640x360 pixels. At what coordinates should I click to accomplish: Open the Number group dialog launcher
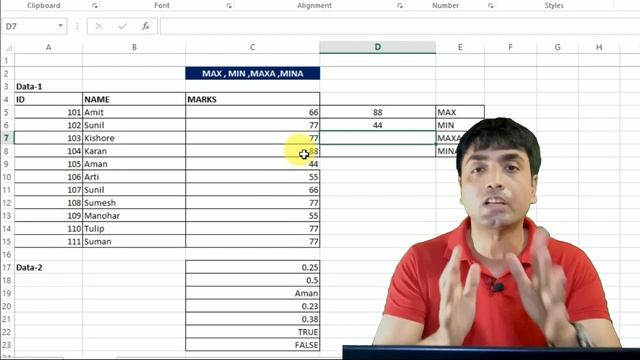pyautogui.click(x=491, y=6)
